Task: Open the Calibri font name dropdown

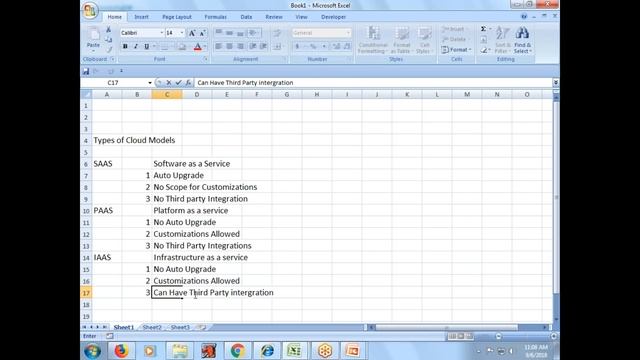Action: pos(162,33)
